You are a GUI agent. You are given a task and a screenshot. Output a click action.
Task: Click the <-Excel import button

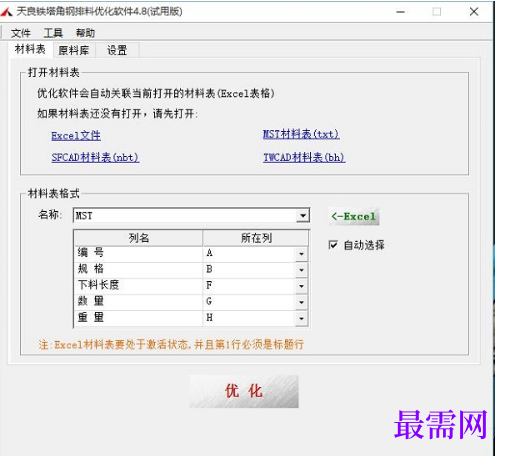(x=354, y=217)
